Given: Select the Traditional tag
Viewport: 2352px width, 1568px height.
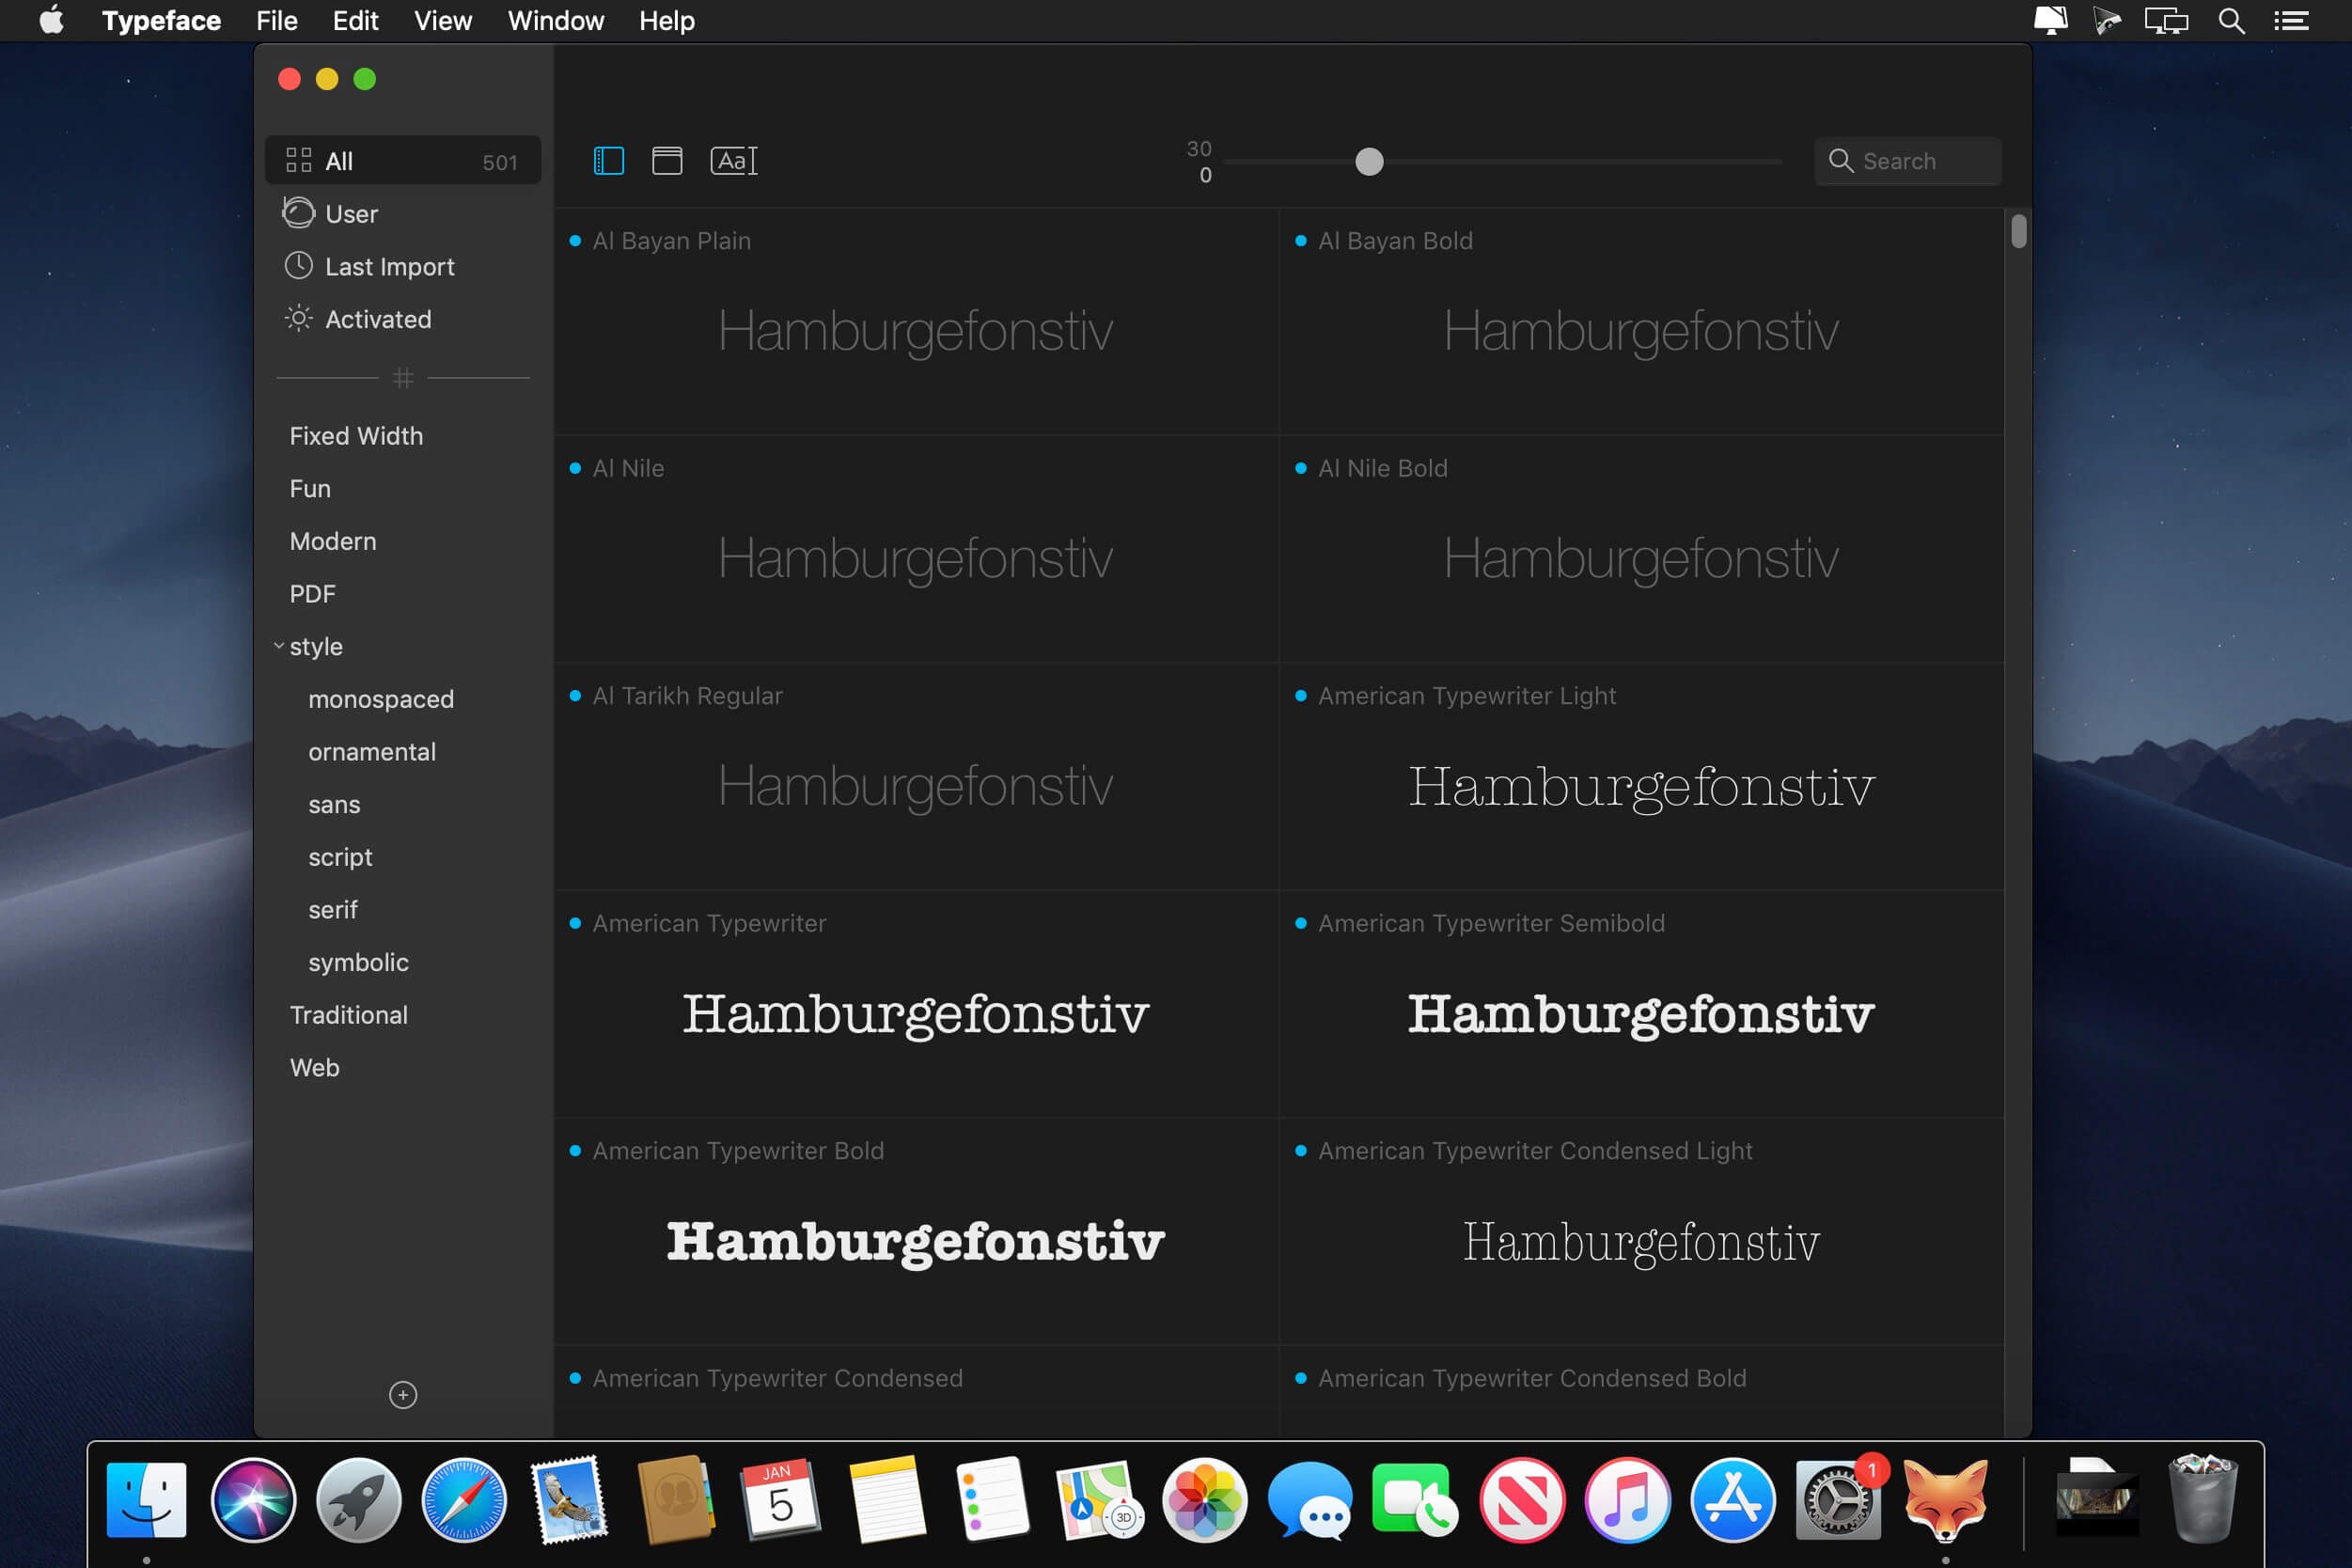Looking at the screenshot, I should click(349, 1015).
